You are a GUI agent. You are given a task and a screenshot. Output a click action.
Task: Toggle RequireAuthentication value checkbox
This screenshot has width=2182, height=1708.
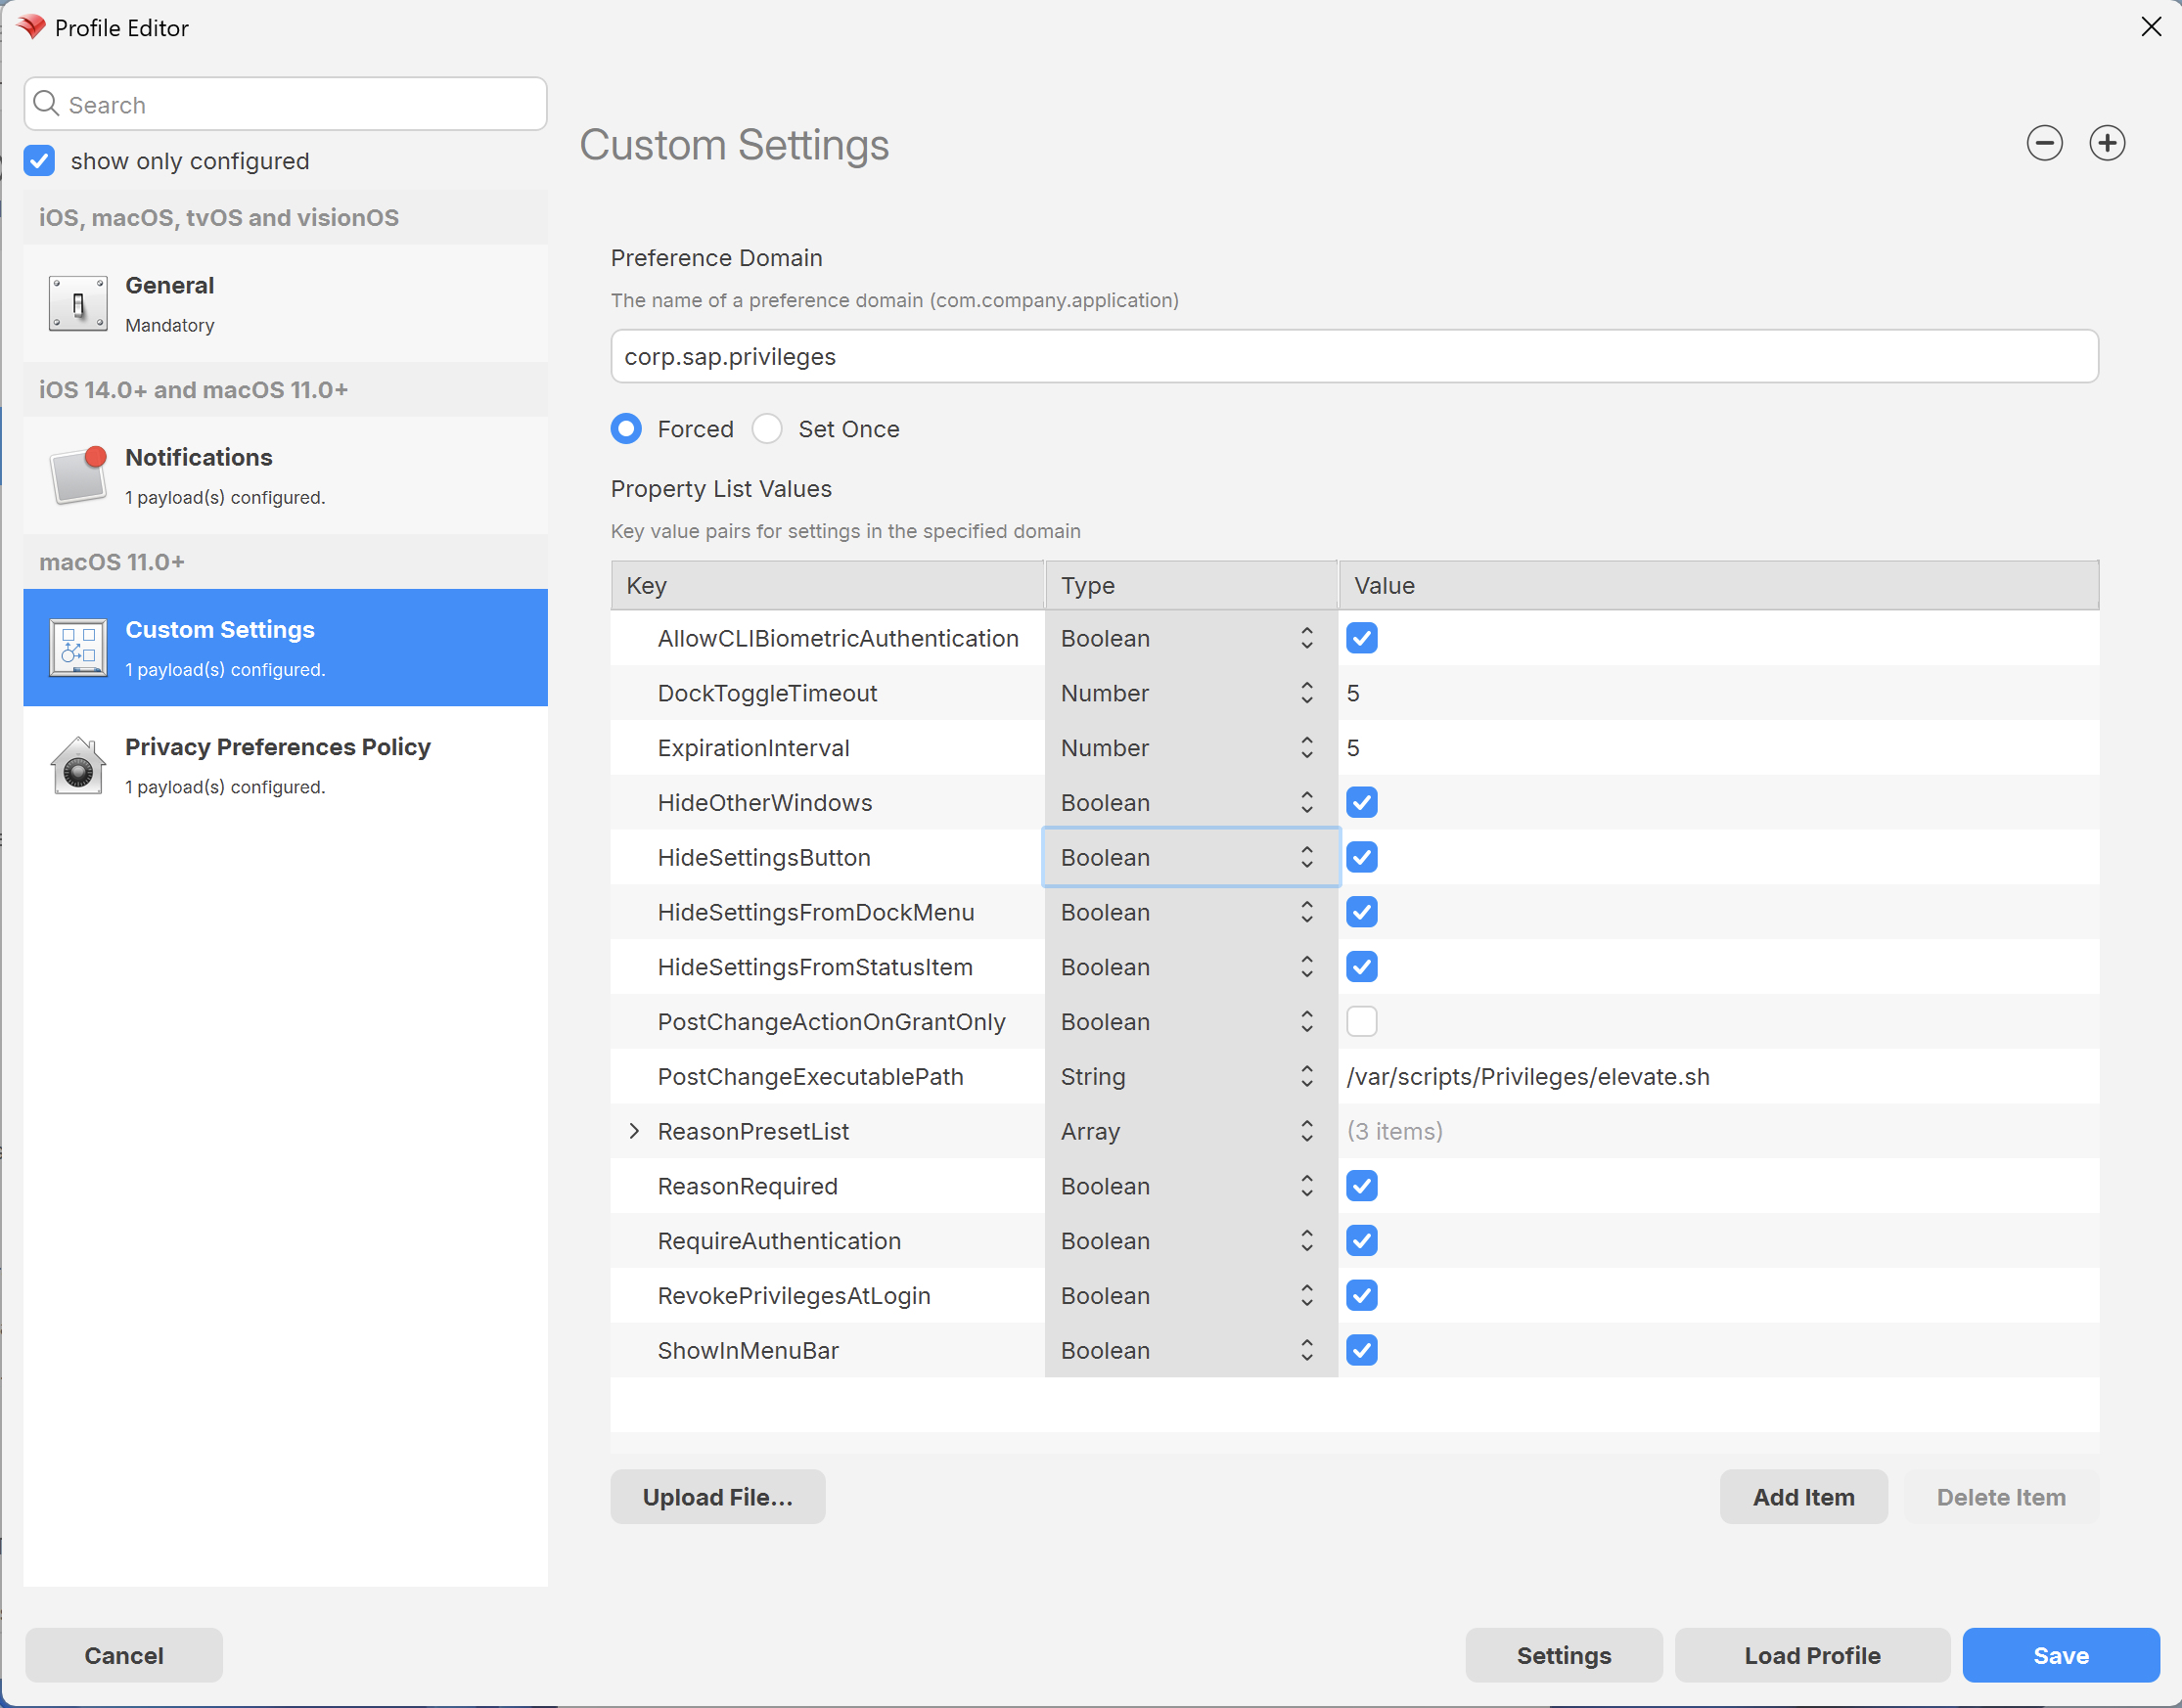coord(1361,1241)
